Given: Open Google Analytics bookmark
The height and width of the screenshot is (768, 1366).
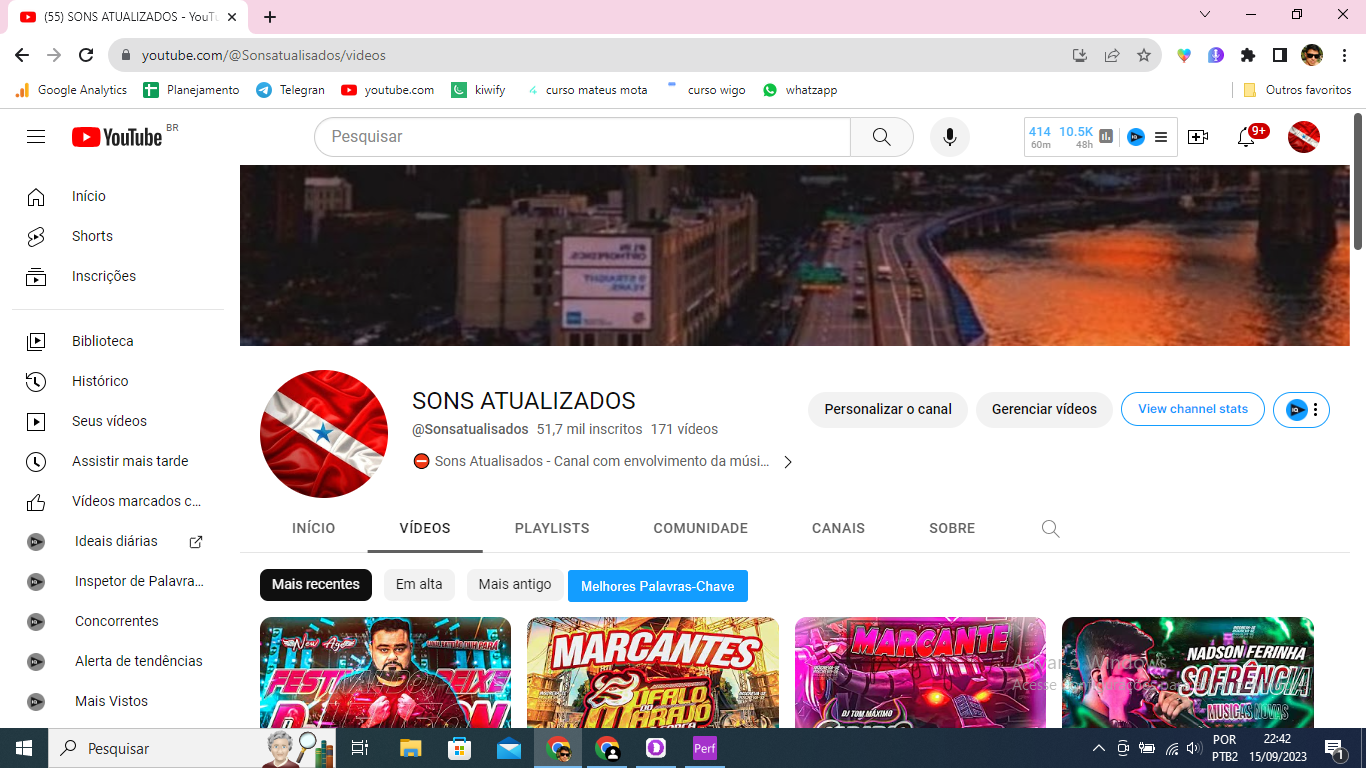Looking at the screenshot, I should (x=71, y=90).
